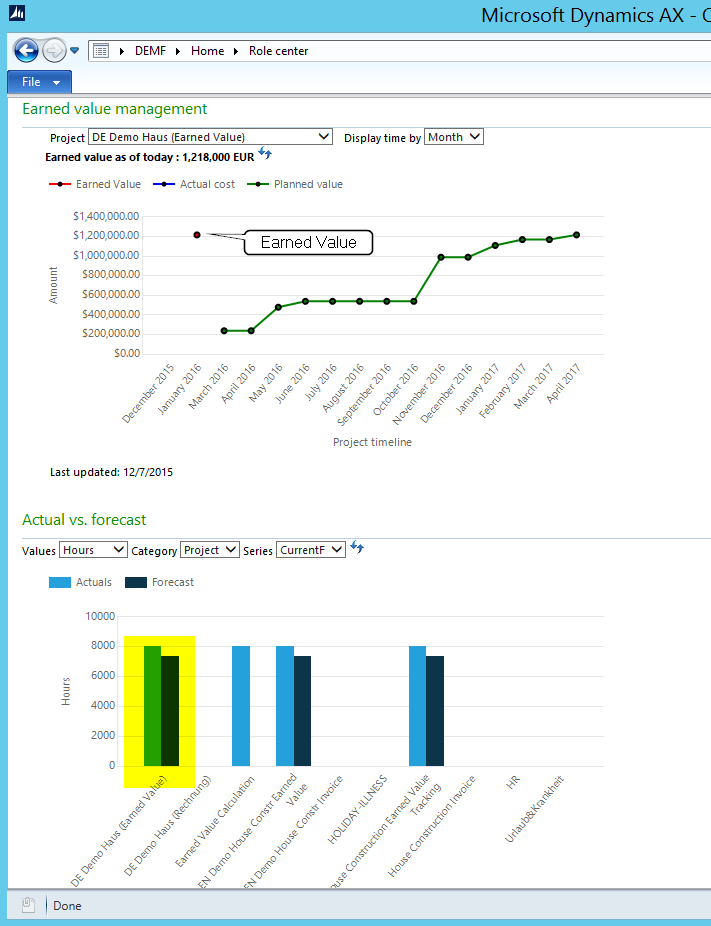The width and height of the screenshot is (711, 926).
Task: Open the File menu
Action: [39, 82]
